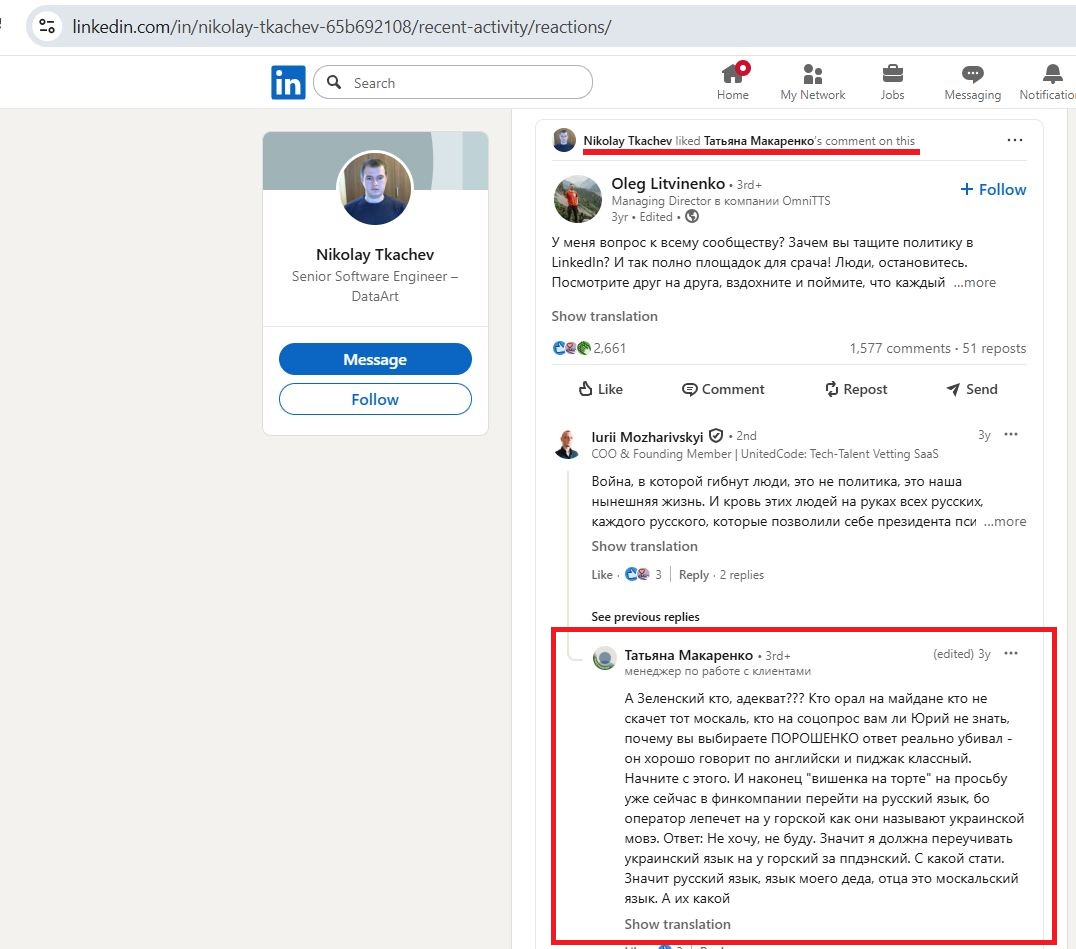The image size is (1076, 949).
Task: See previous replies in comment thread
Action: pyautogui.click(x=645, y=617)
